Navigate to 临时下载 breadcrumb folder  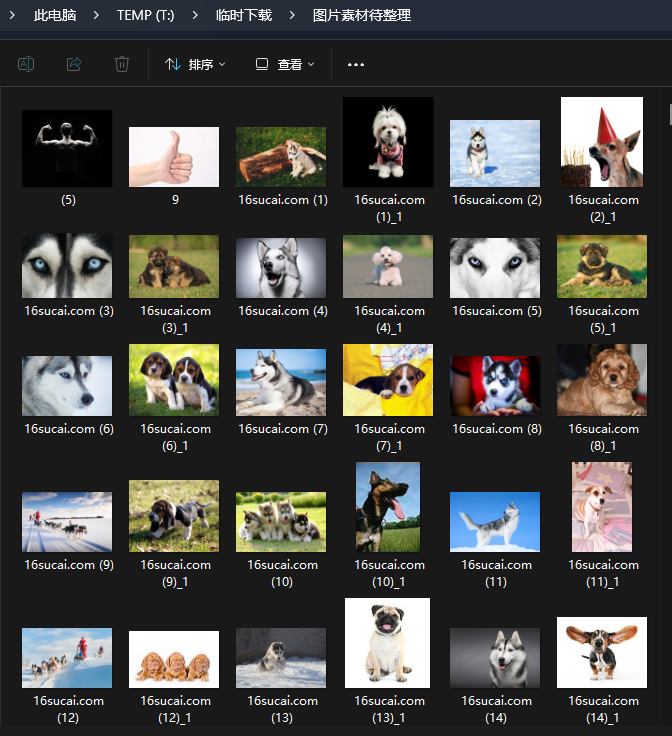244,15
